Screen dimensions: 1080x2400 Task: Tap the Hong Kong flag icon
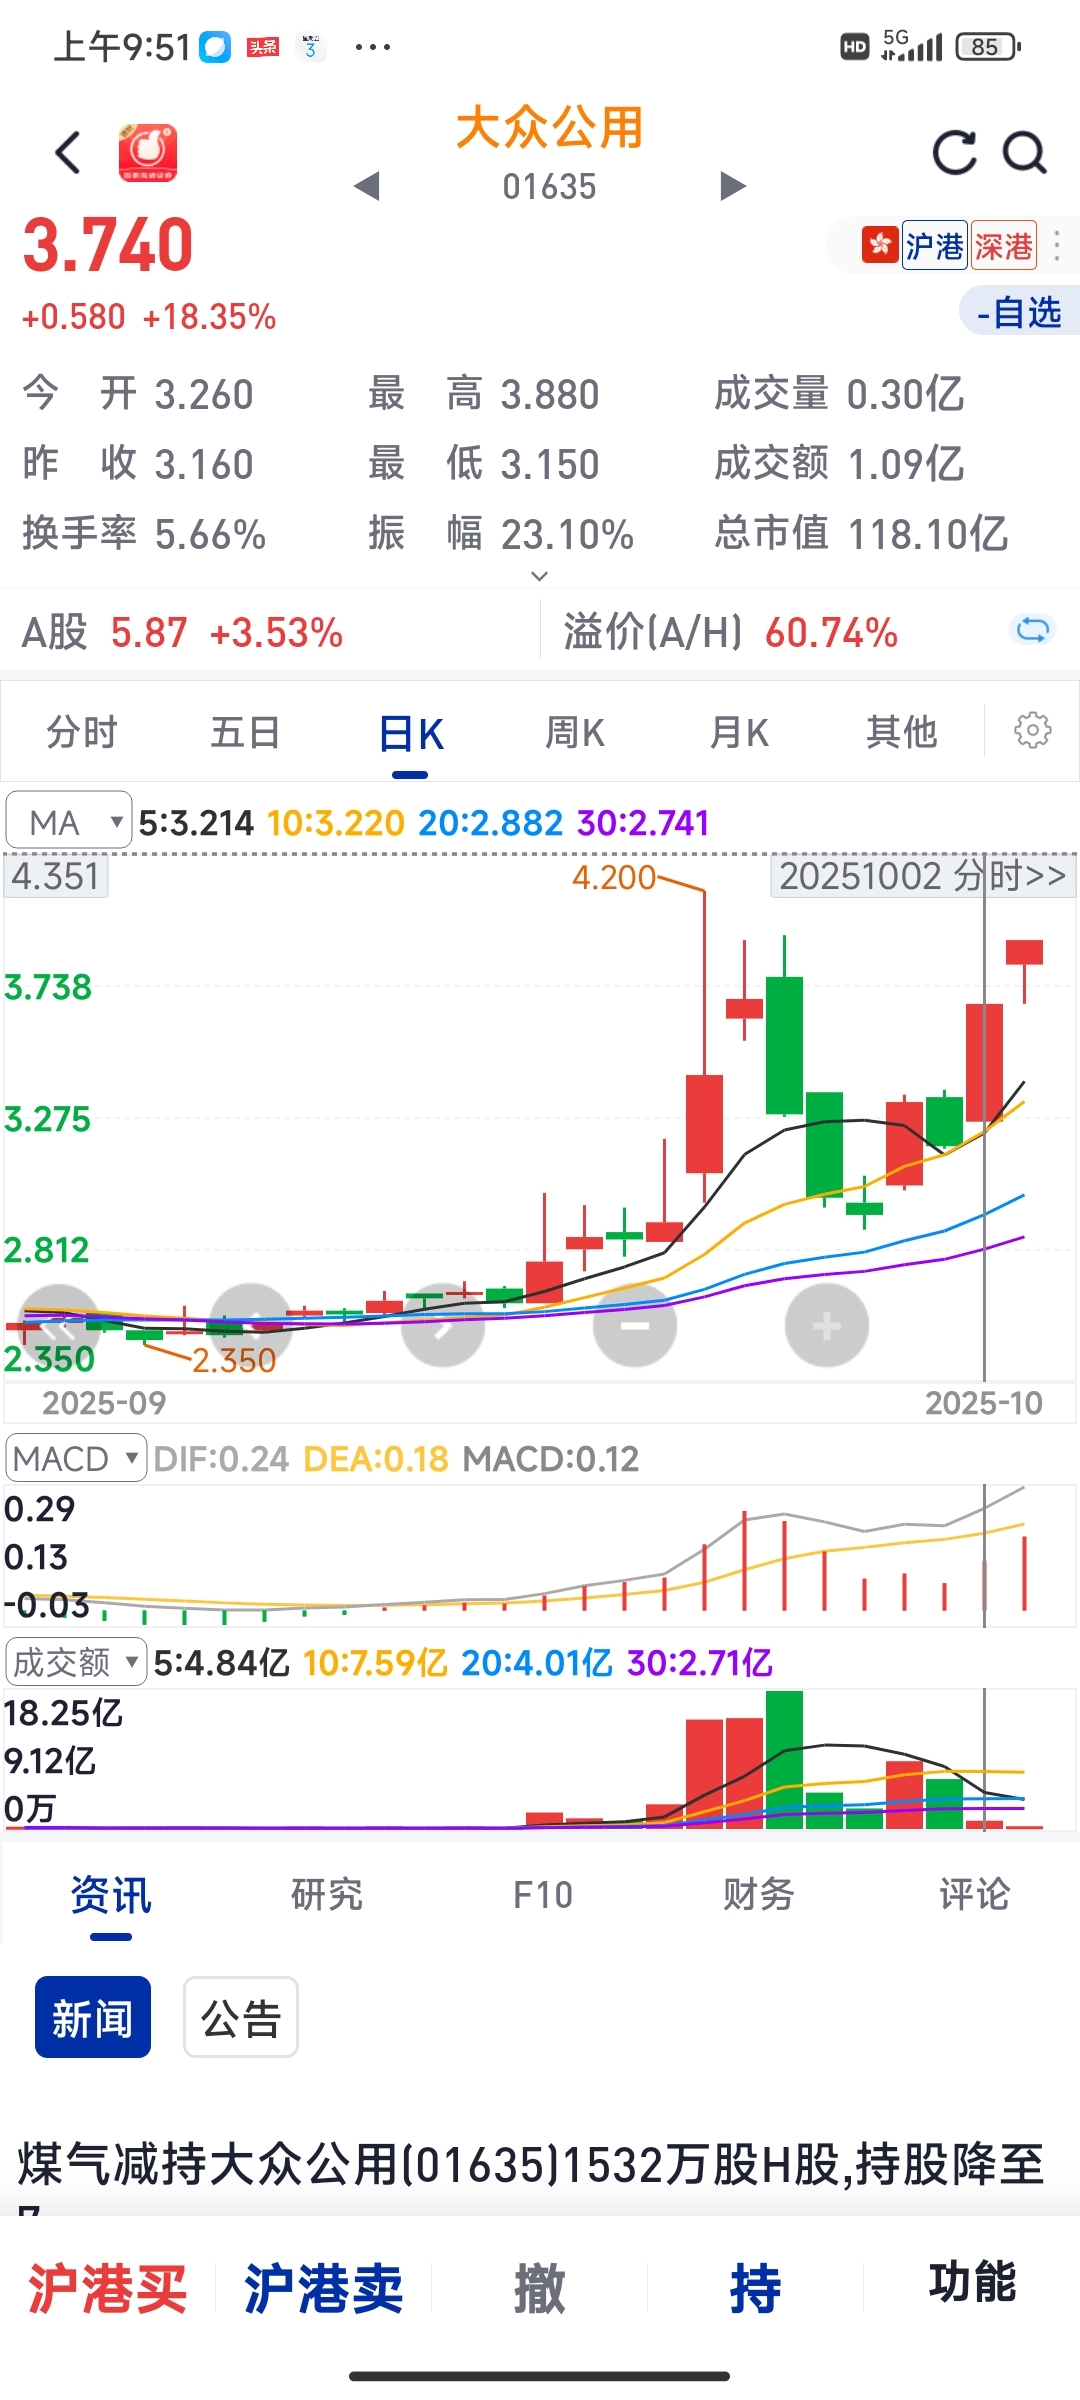[x=880, y=245]
